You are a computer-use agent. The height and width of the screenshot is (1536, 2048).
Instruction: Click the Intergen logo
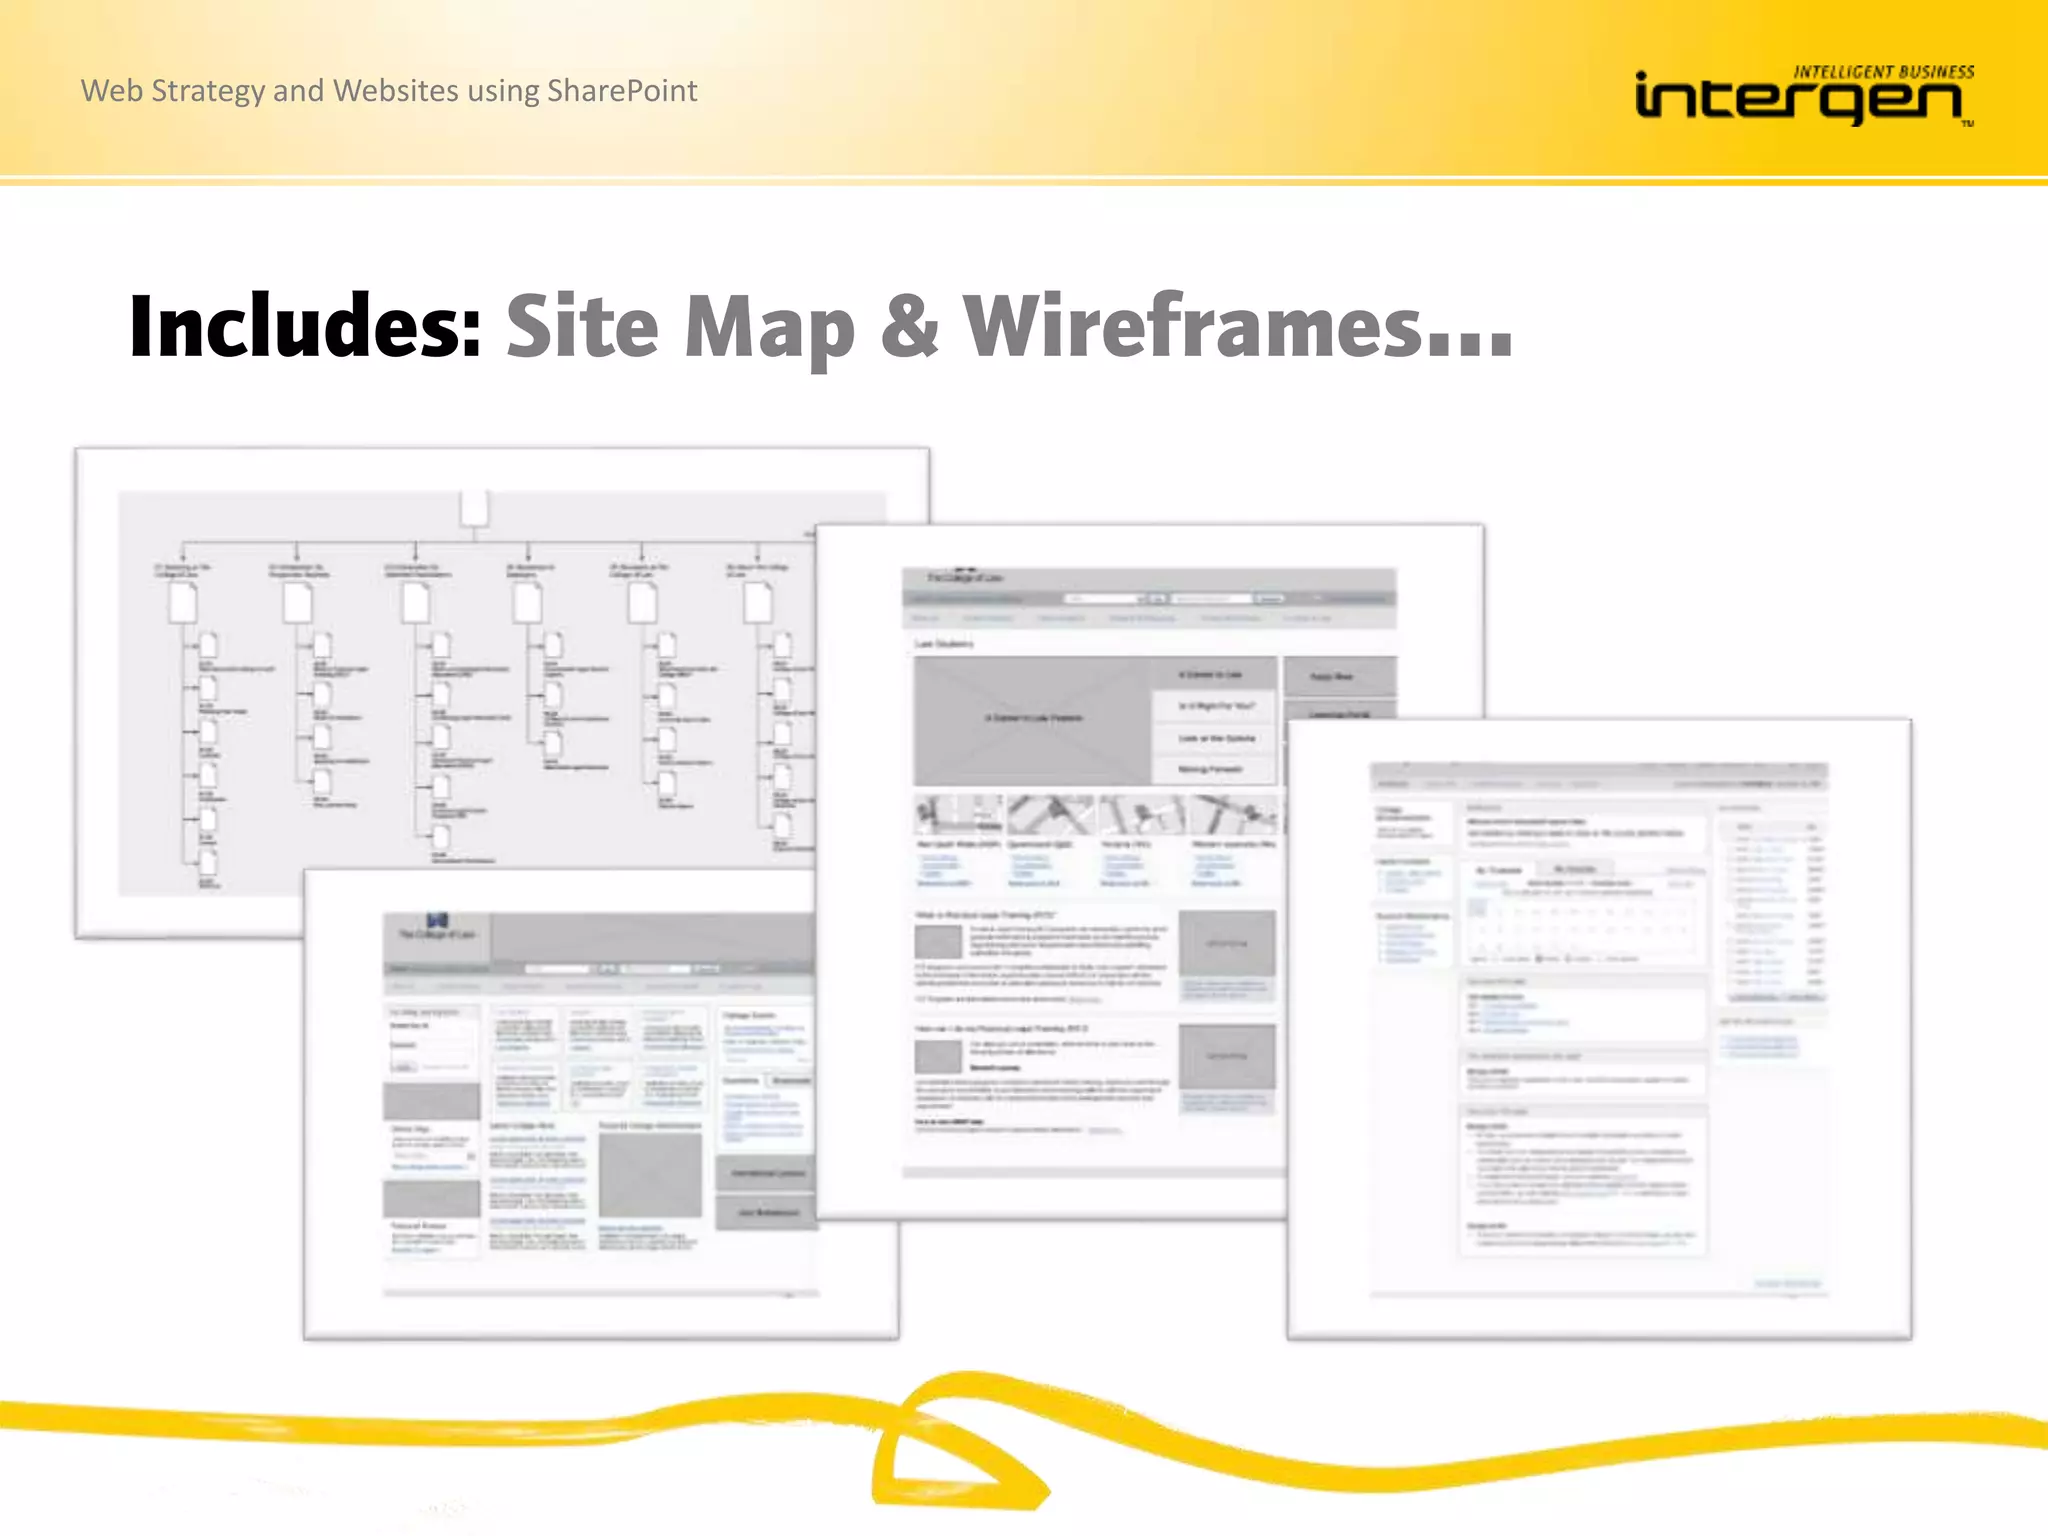click(1804, 97)
